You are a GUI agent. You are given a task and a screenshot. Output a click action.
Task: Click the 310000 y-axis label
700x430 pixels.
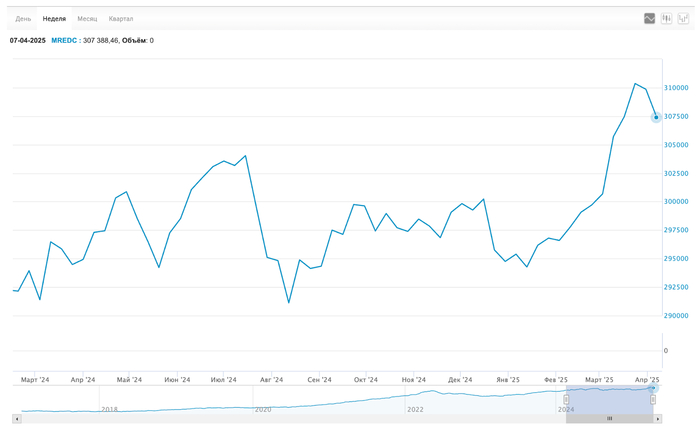676,88
